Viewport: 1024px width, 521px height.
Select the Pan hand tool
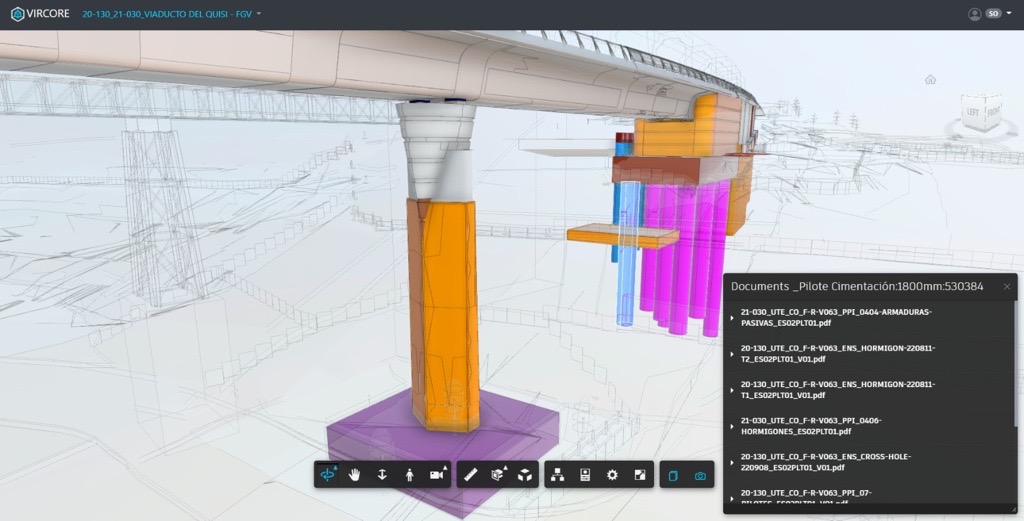click(355, 475)
